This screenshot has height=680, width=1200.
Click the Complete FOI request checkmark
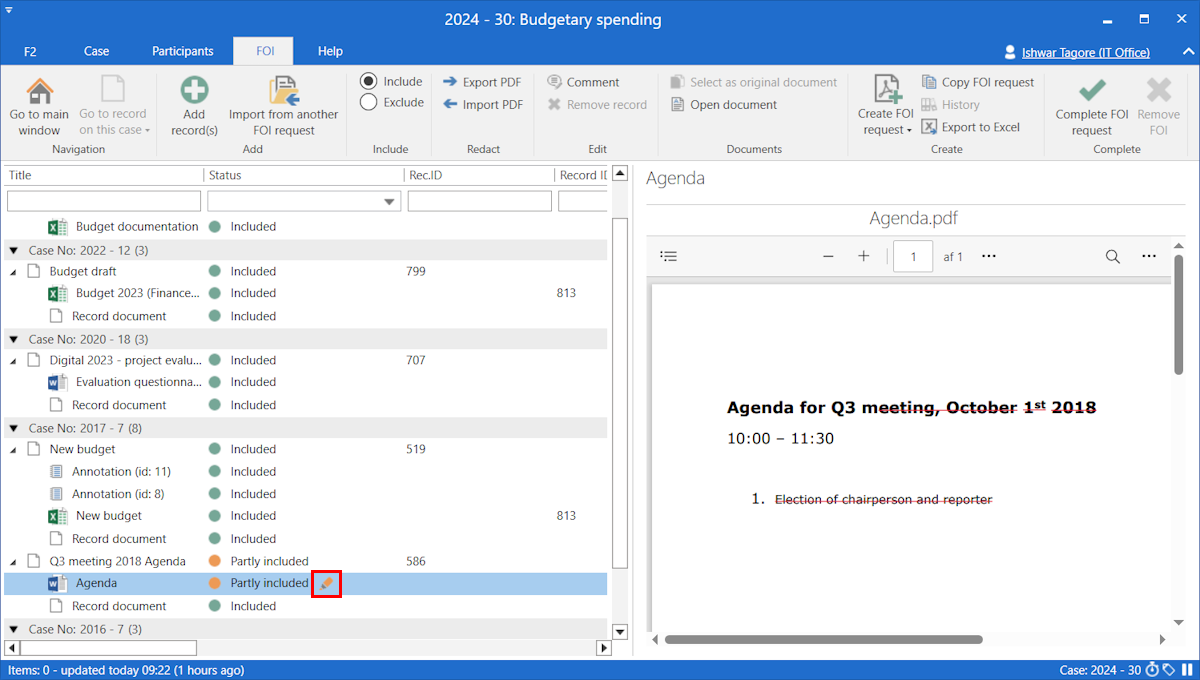tap(1091, 92)
